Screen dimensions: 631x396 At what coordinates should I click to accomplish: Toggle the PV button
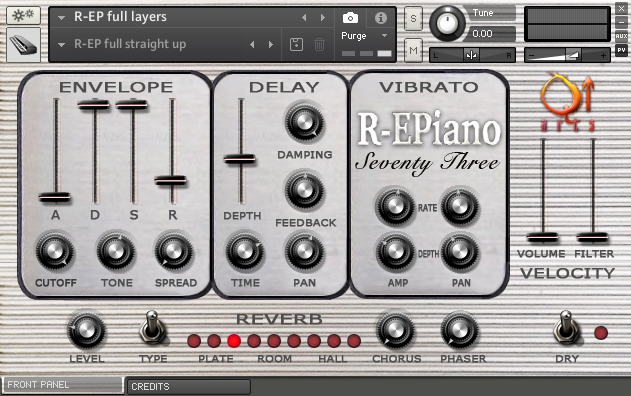(621, 50)
